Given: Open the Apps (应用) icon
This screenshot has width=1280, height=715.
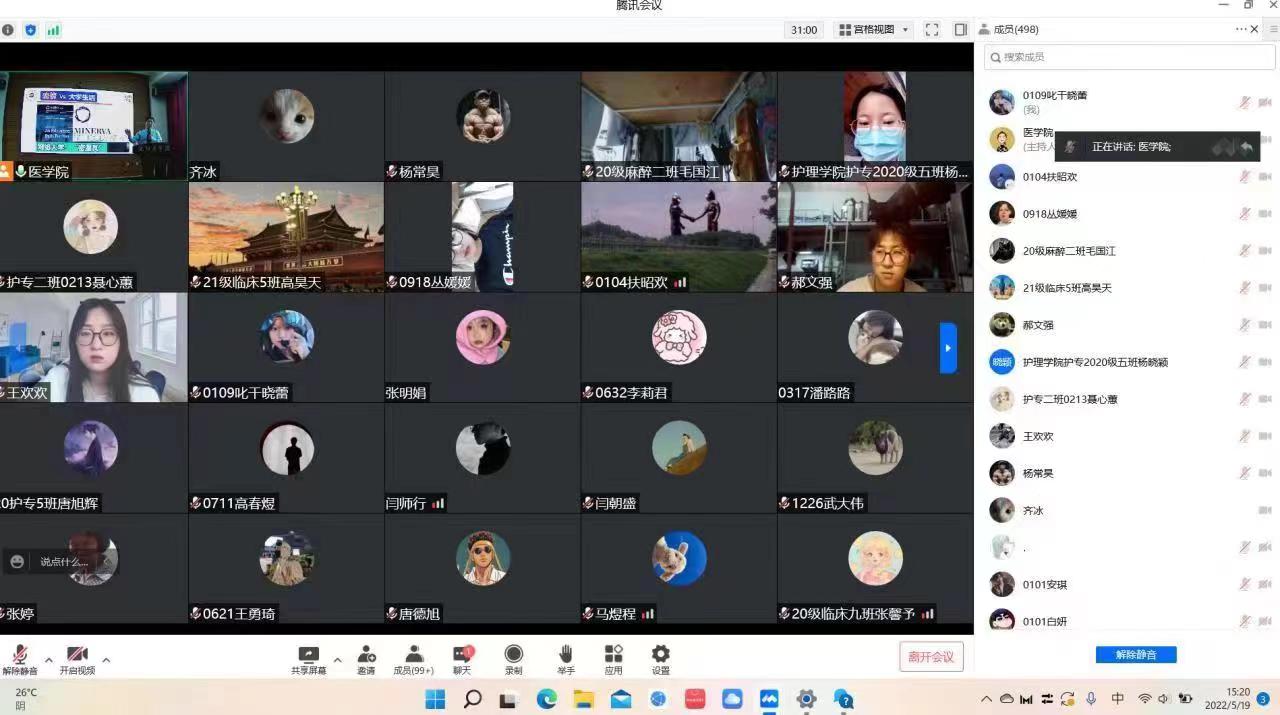Looking at the screenshot, I should [x=613, y=657].
